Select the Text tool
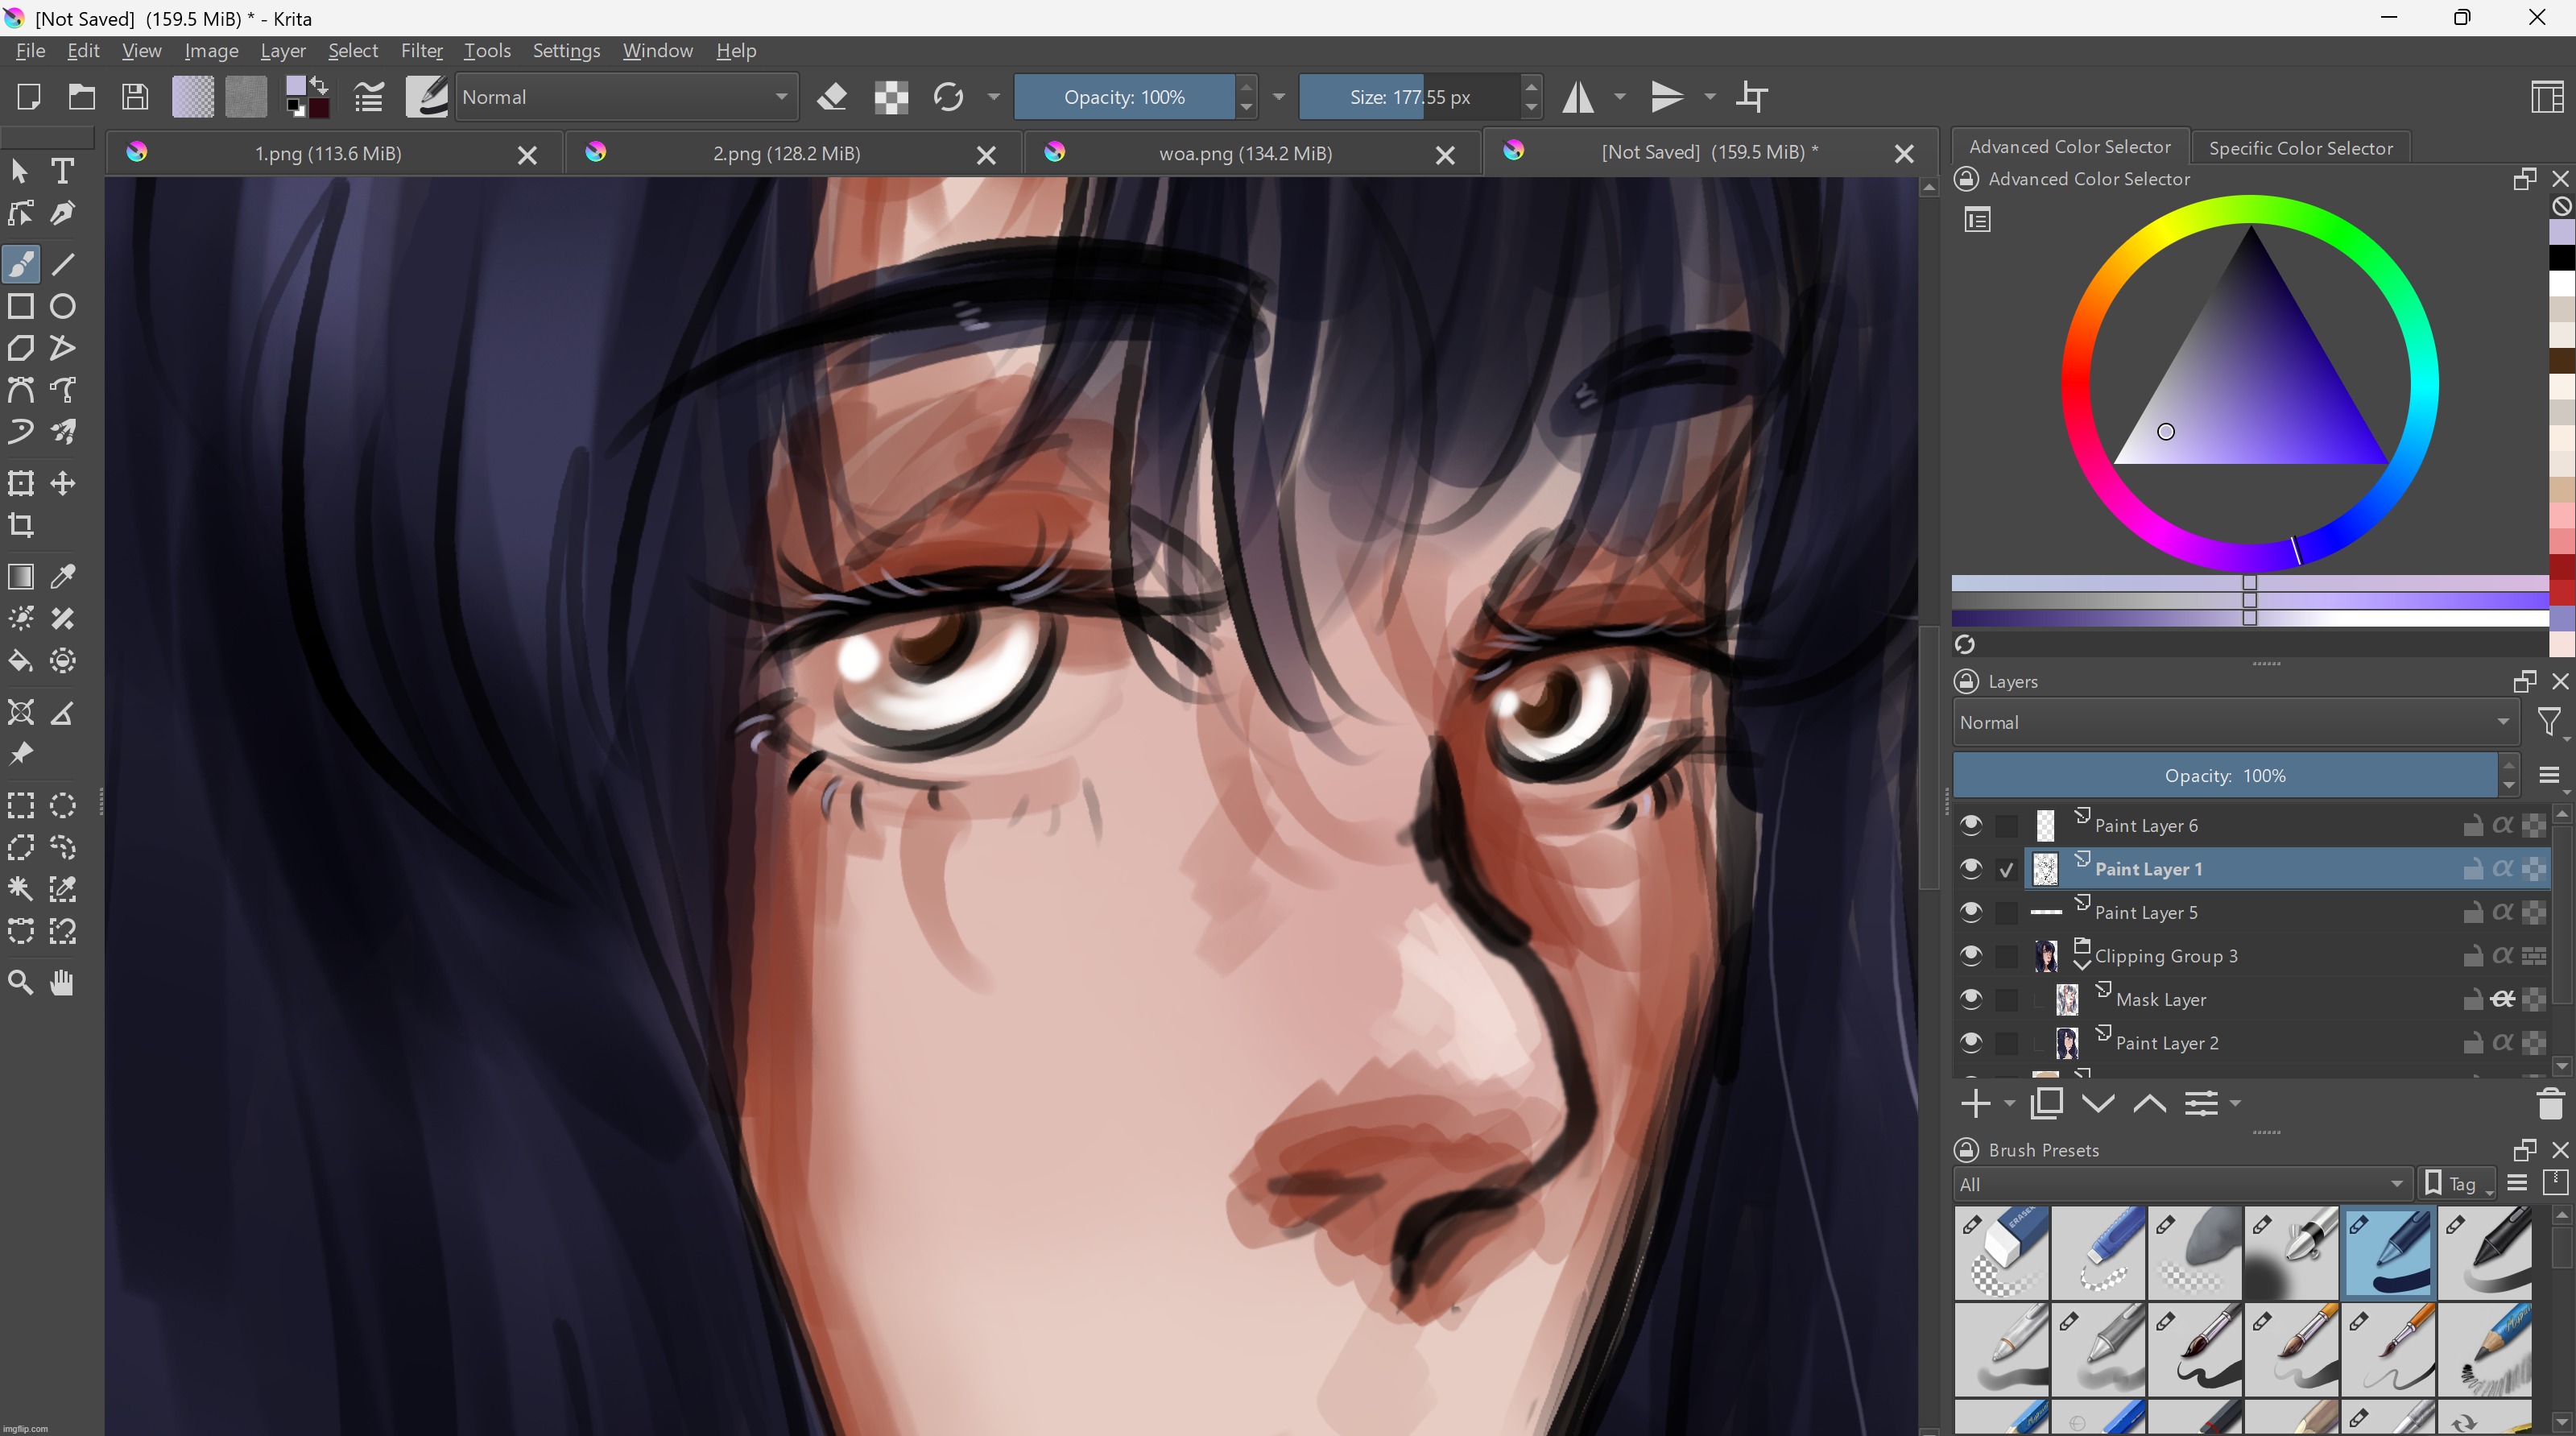The width and height of the screenshot is (2576, 1436). [x=62, y=171]
